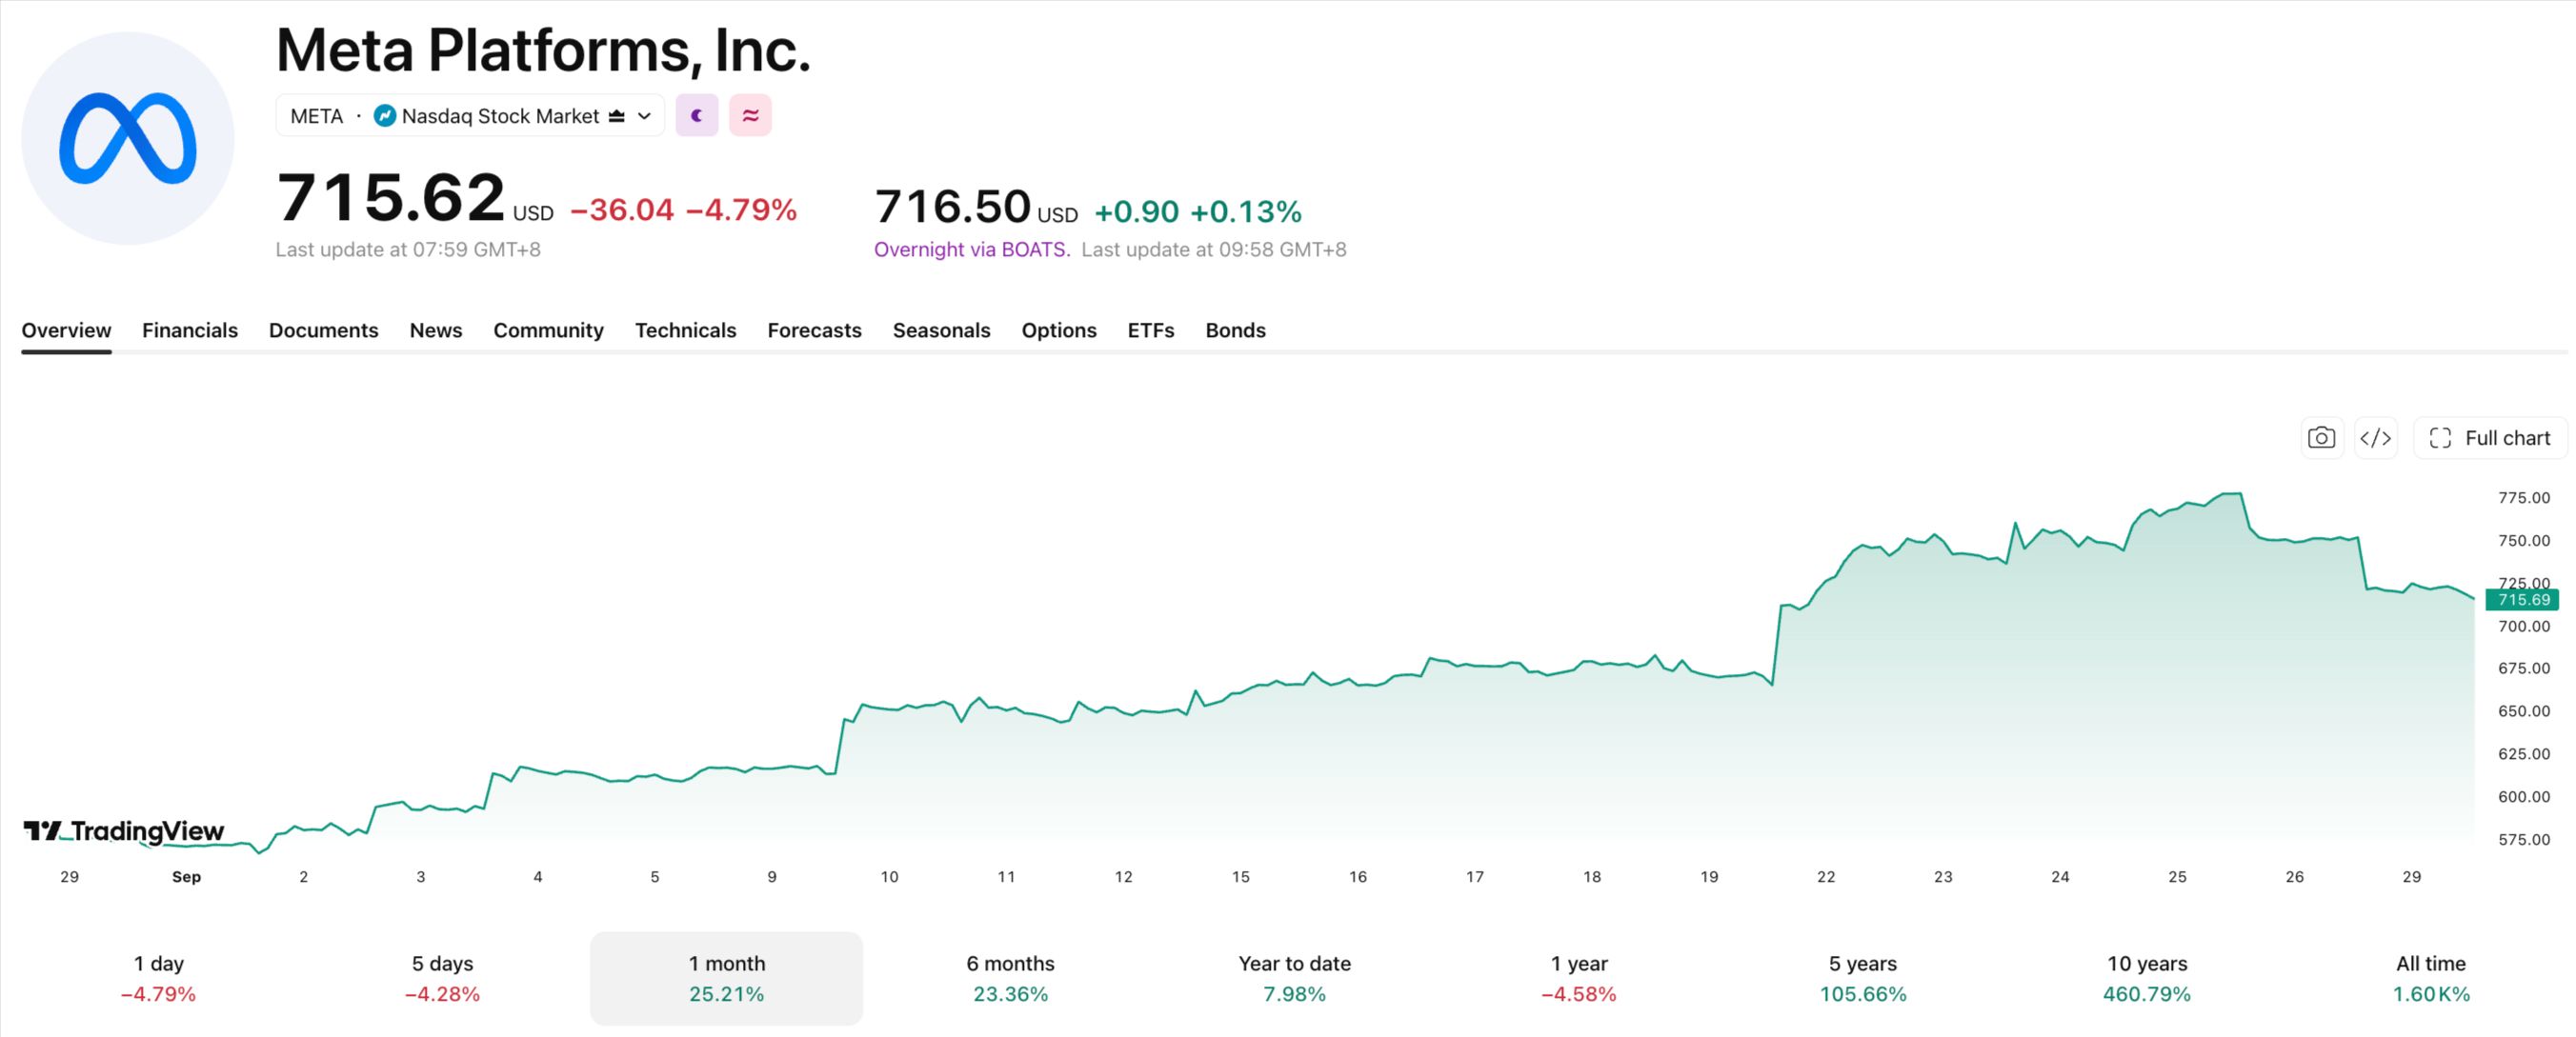Click the Nasdaq round logo icon
The image size is (2576, 1037).
point(385,116)
